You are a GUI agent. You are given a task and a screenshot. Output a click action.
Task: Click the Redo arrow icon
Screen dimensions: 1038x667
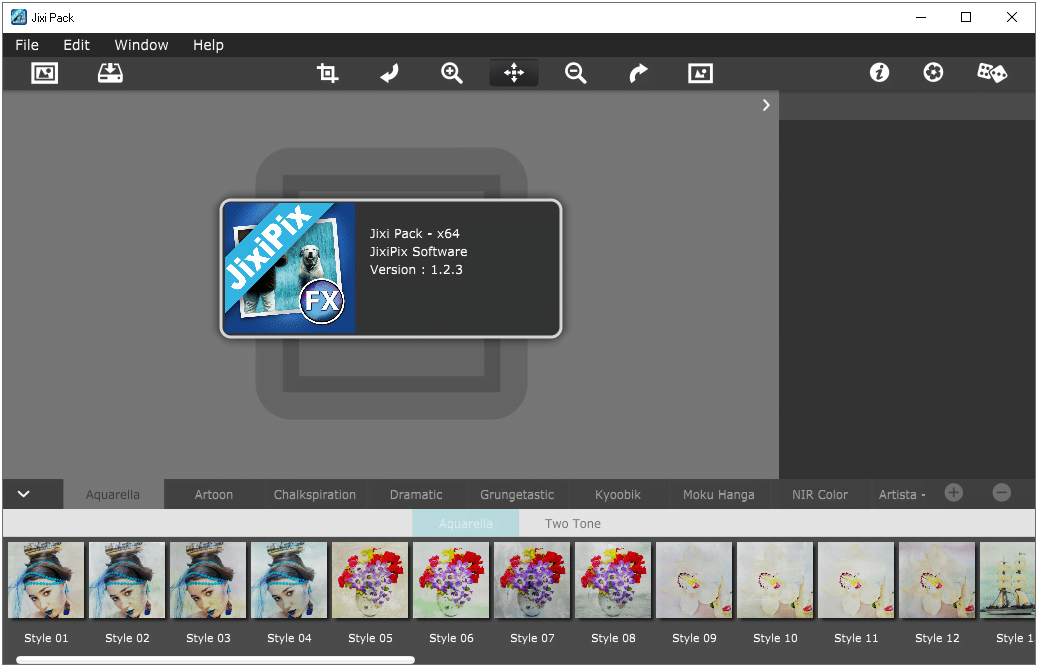(637, 73)
